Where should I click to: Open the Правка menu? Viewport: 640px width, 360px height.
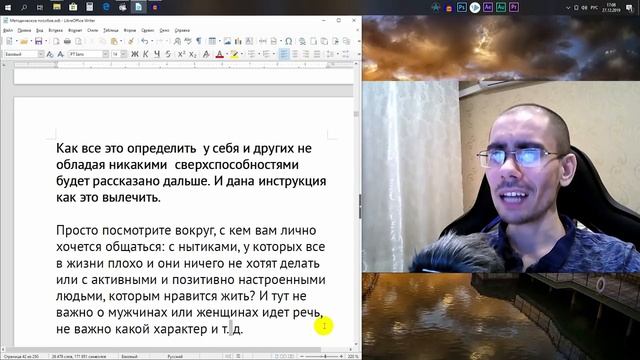(x=24, y=30)
